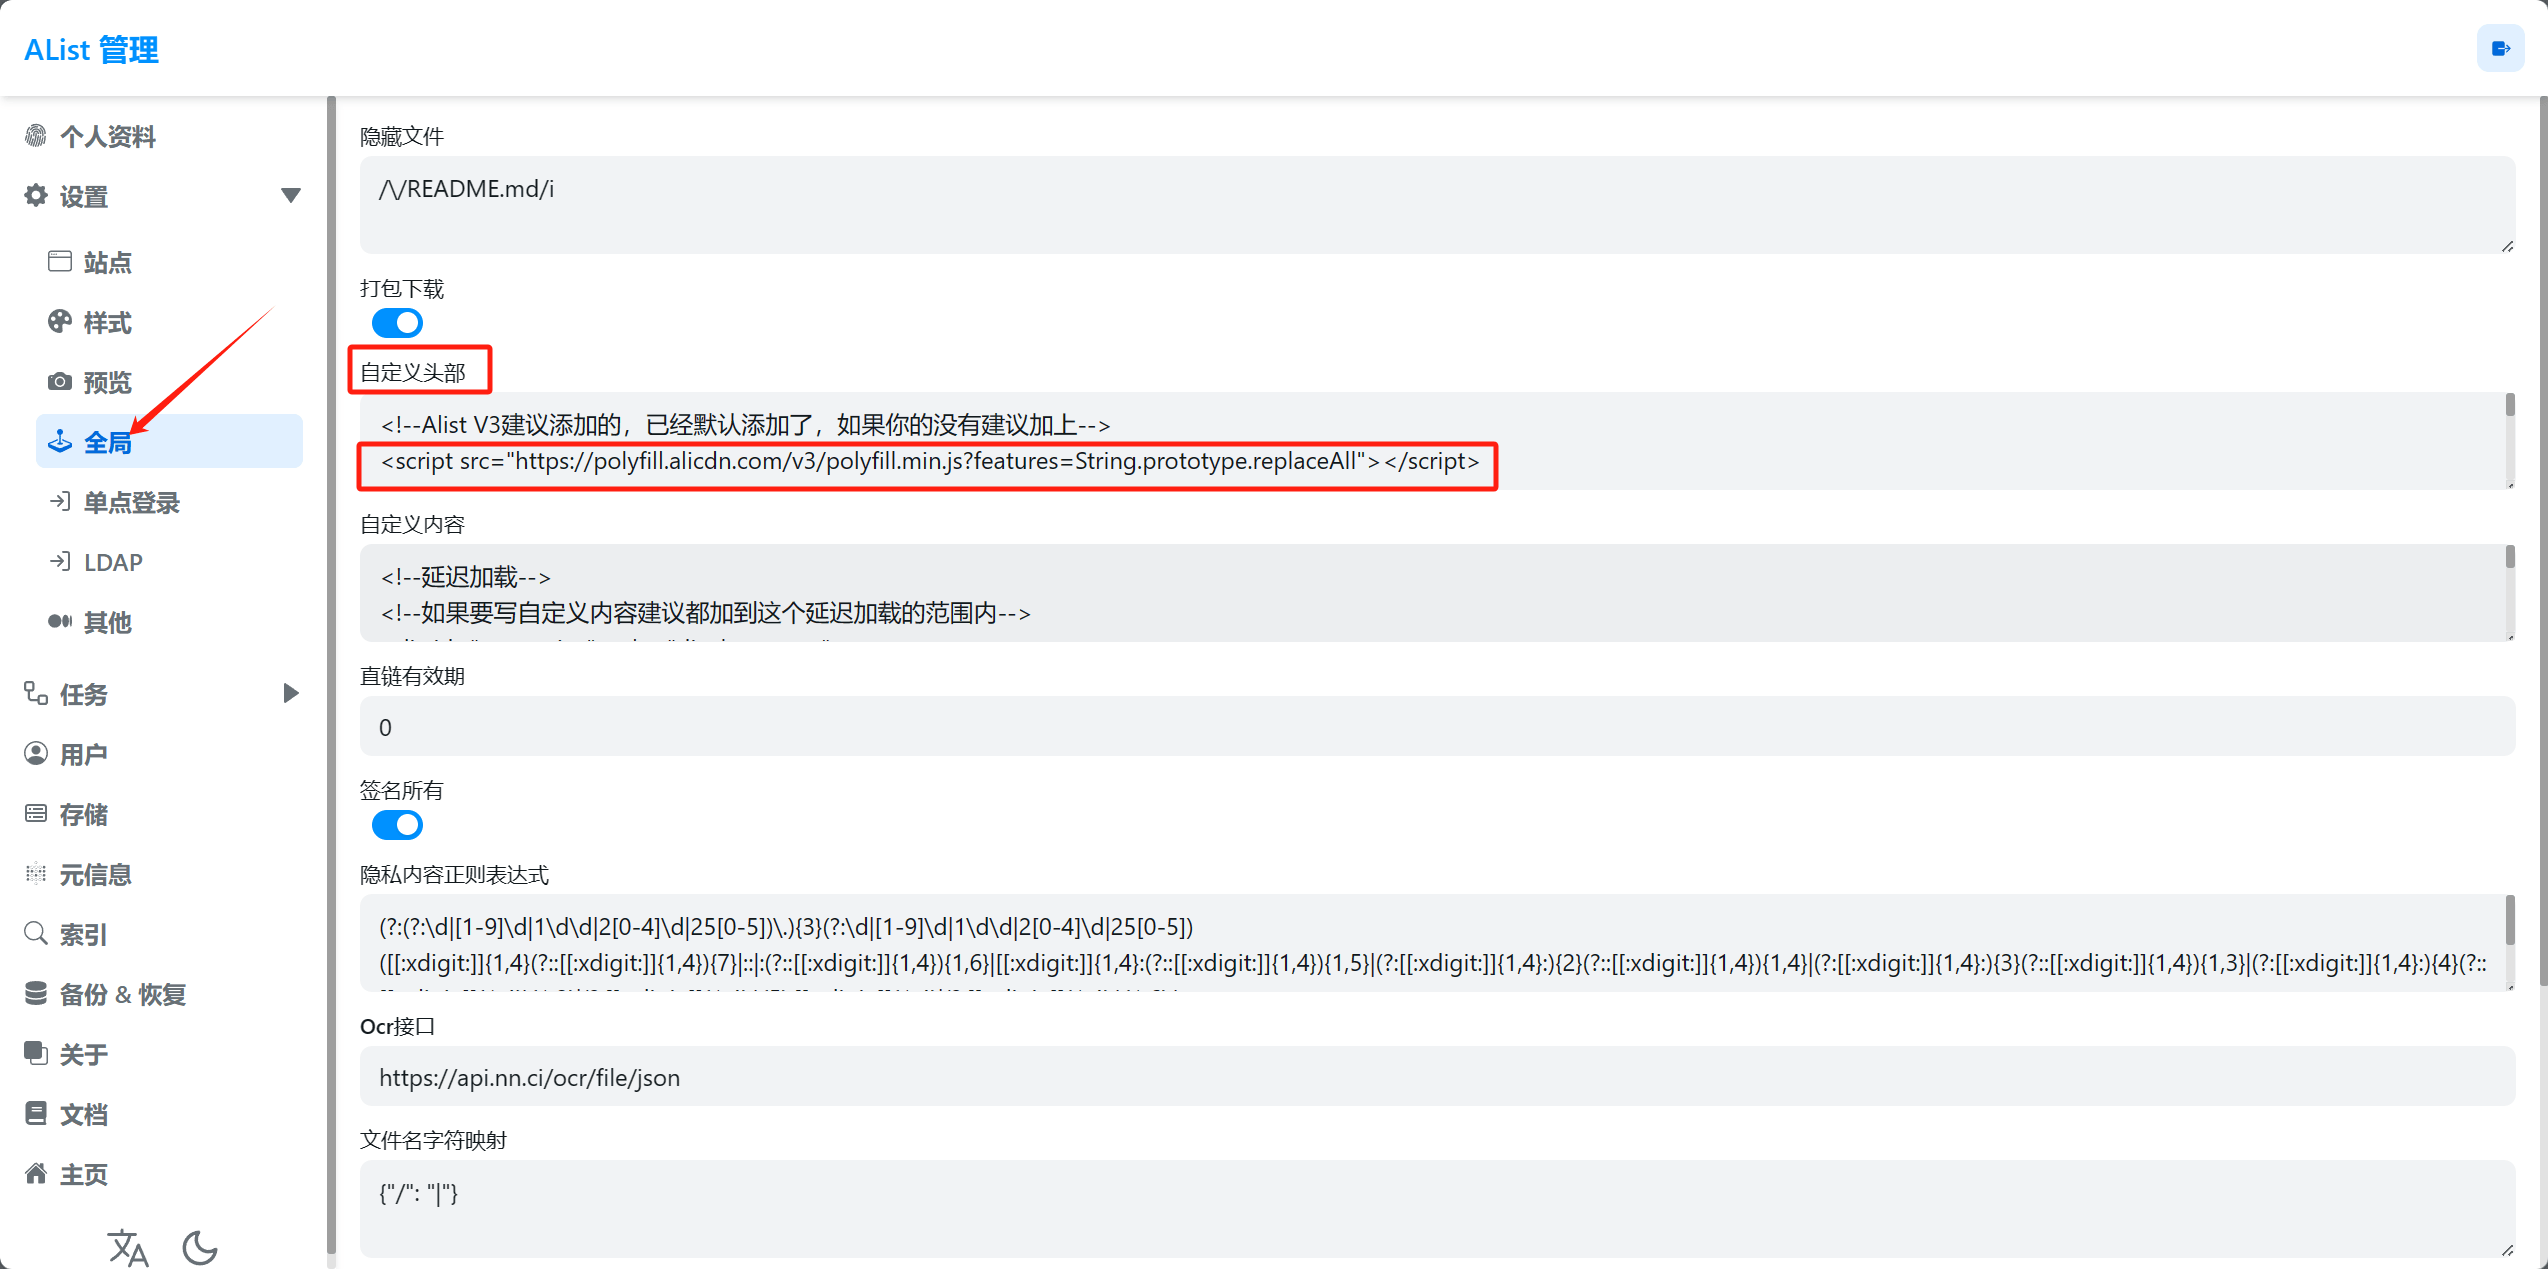Expand the 任务 submenu arrow
2548x1269 pixels.
click(291, 693)
